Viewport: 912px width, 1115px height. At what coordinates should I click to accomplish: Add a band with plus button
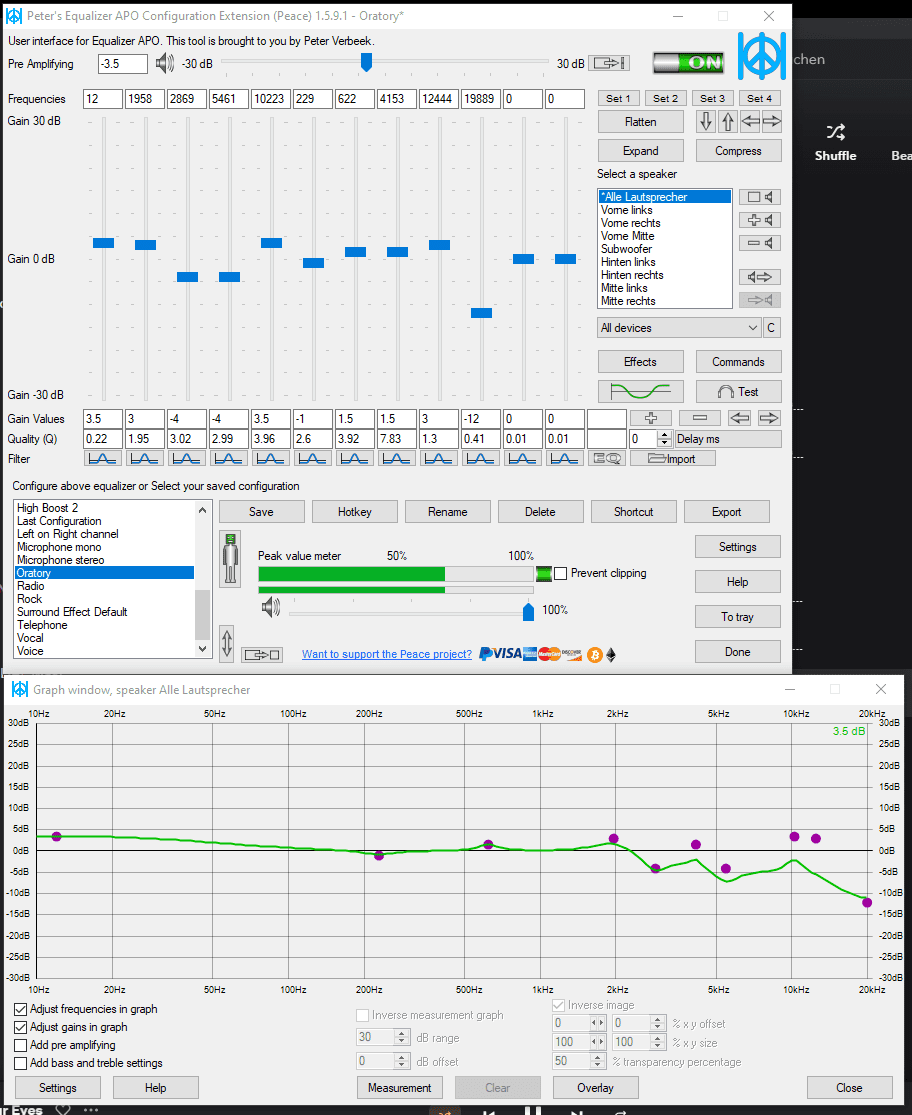650,418
